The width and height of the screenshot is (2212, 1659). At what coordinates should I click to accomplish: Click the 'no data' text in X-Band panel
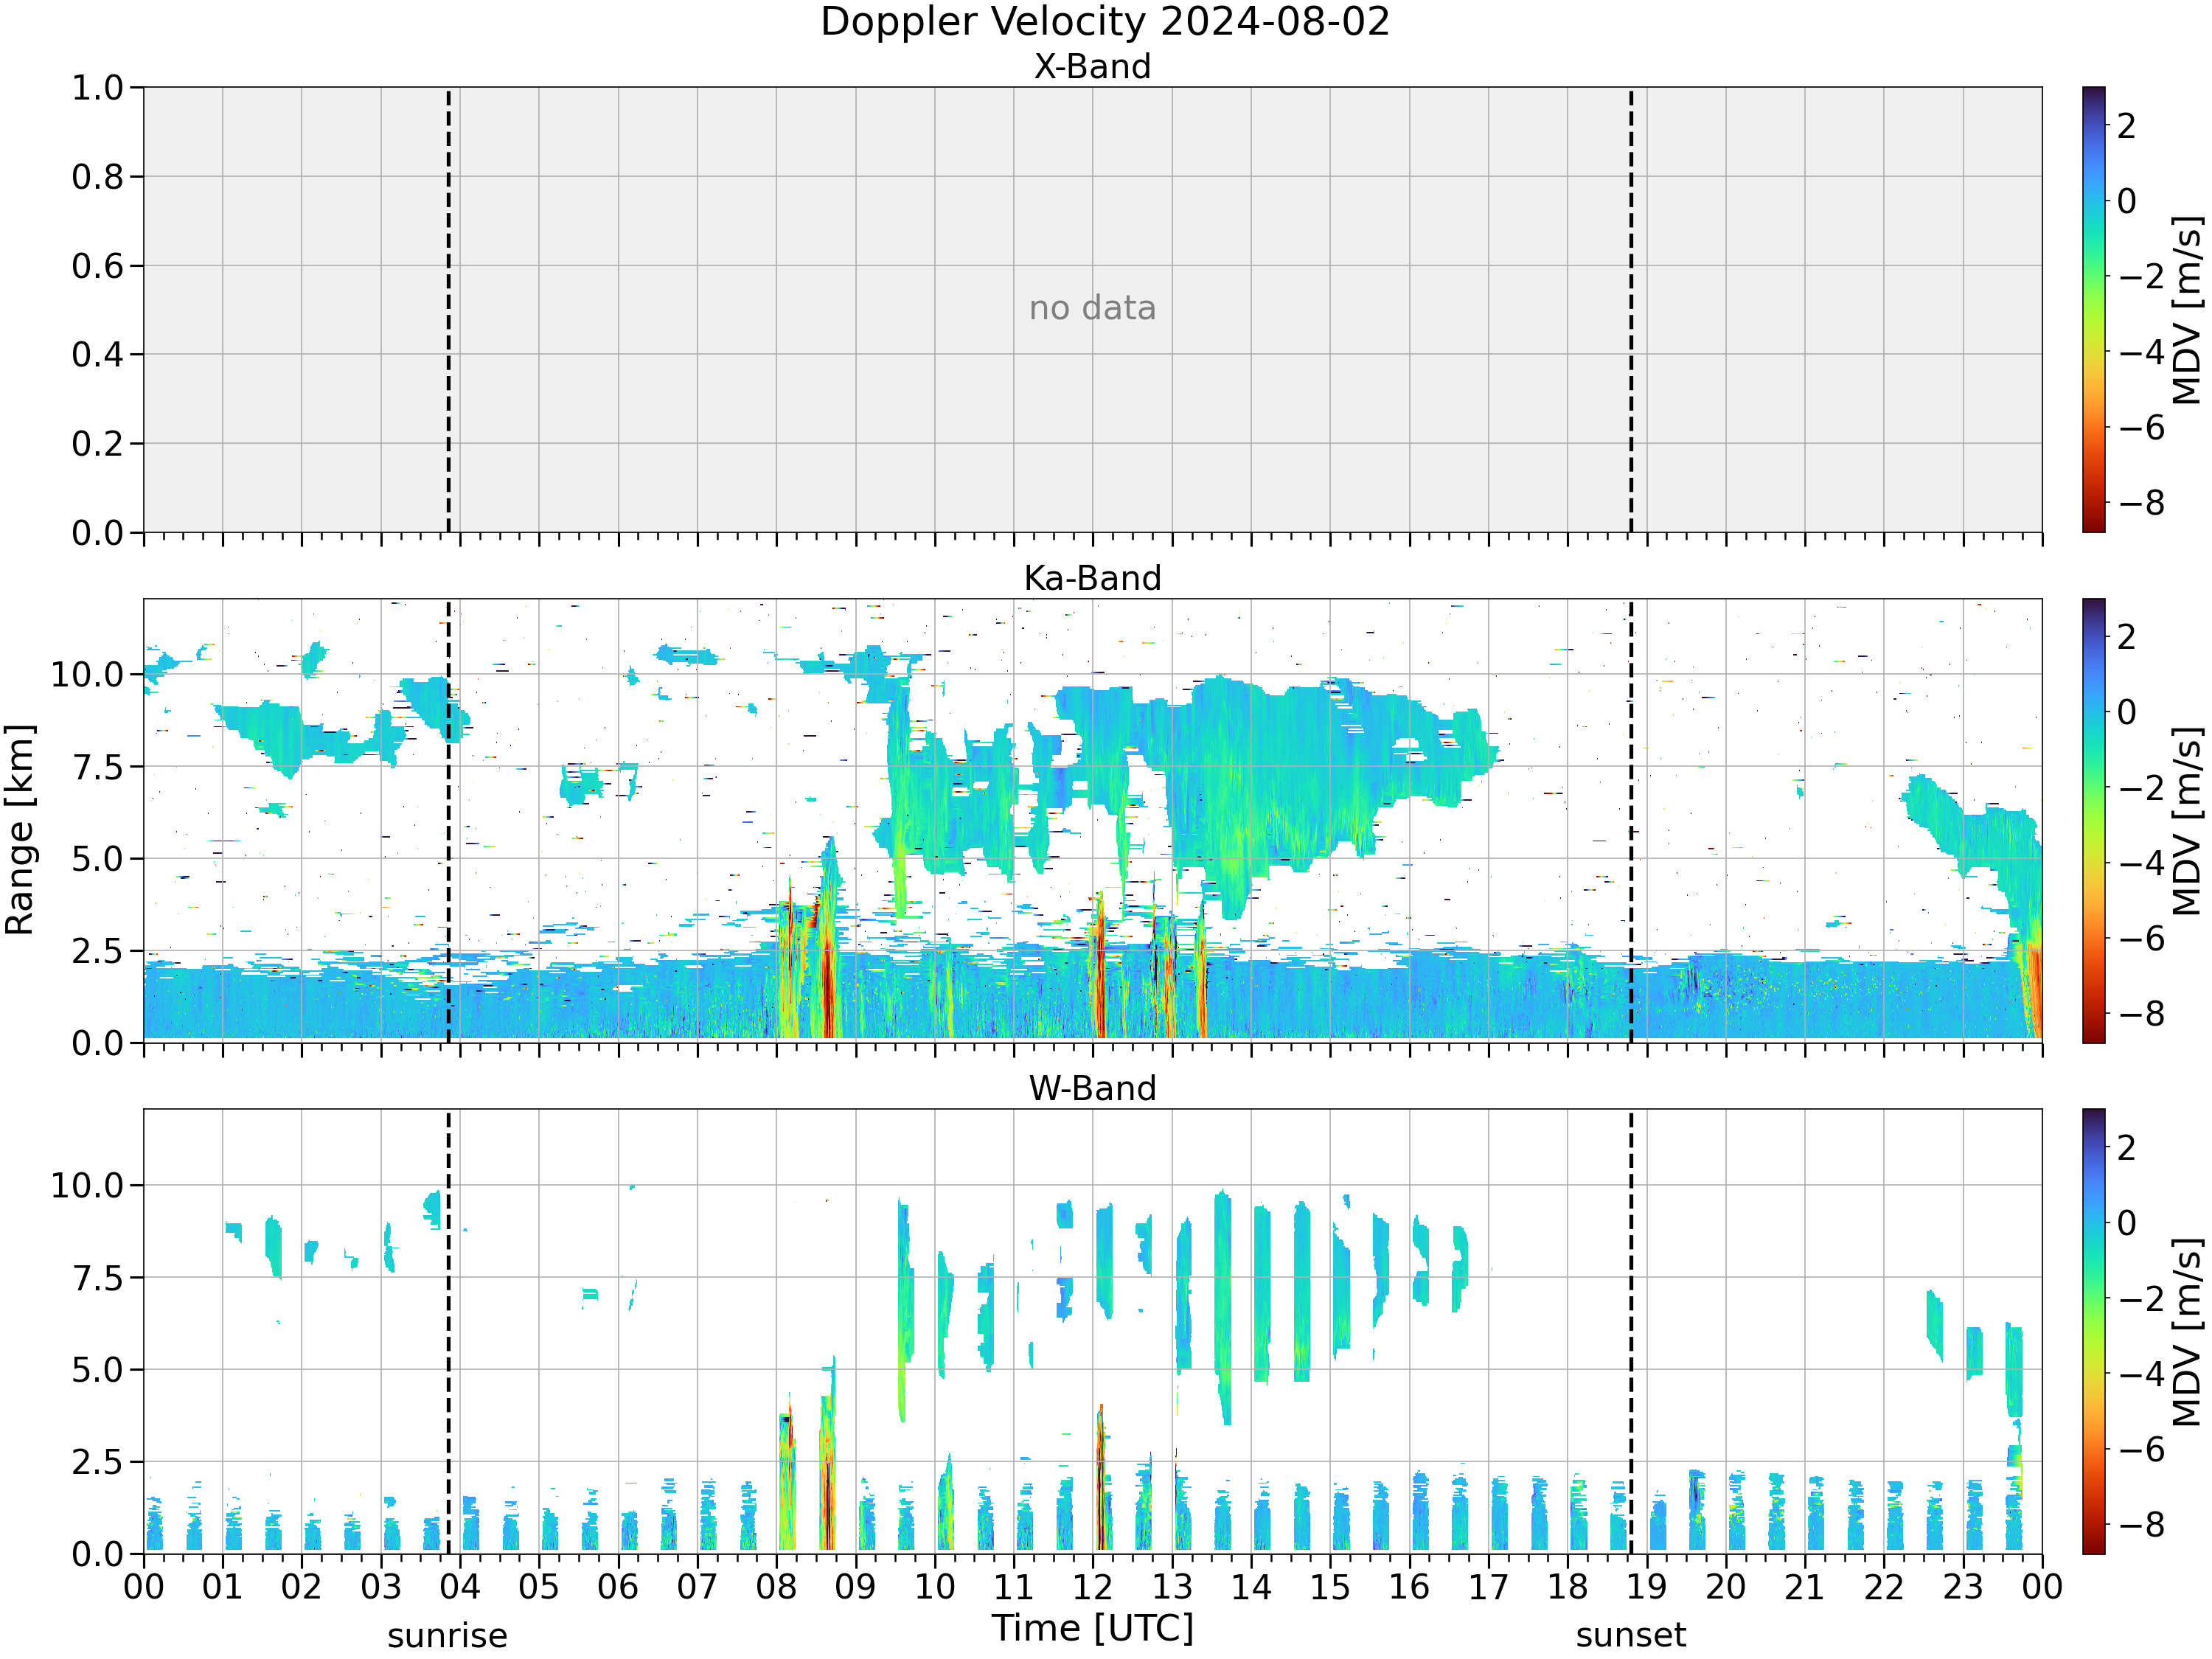click(x=1092, y=308)
